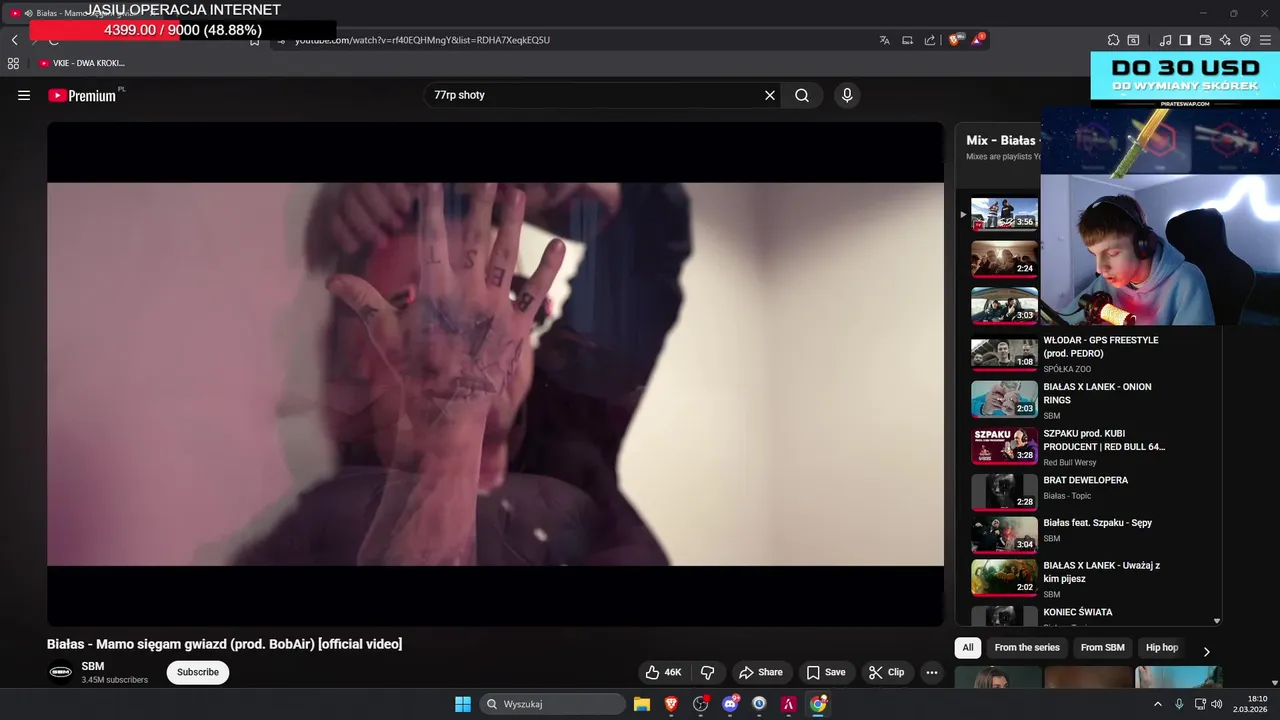The height and width of the screenshot is (720, 1280).
Task: Open the more actions three-dot menu
Action: pyautogui.click(x=932, y=672)
